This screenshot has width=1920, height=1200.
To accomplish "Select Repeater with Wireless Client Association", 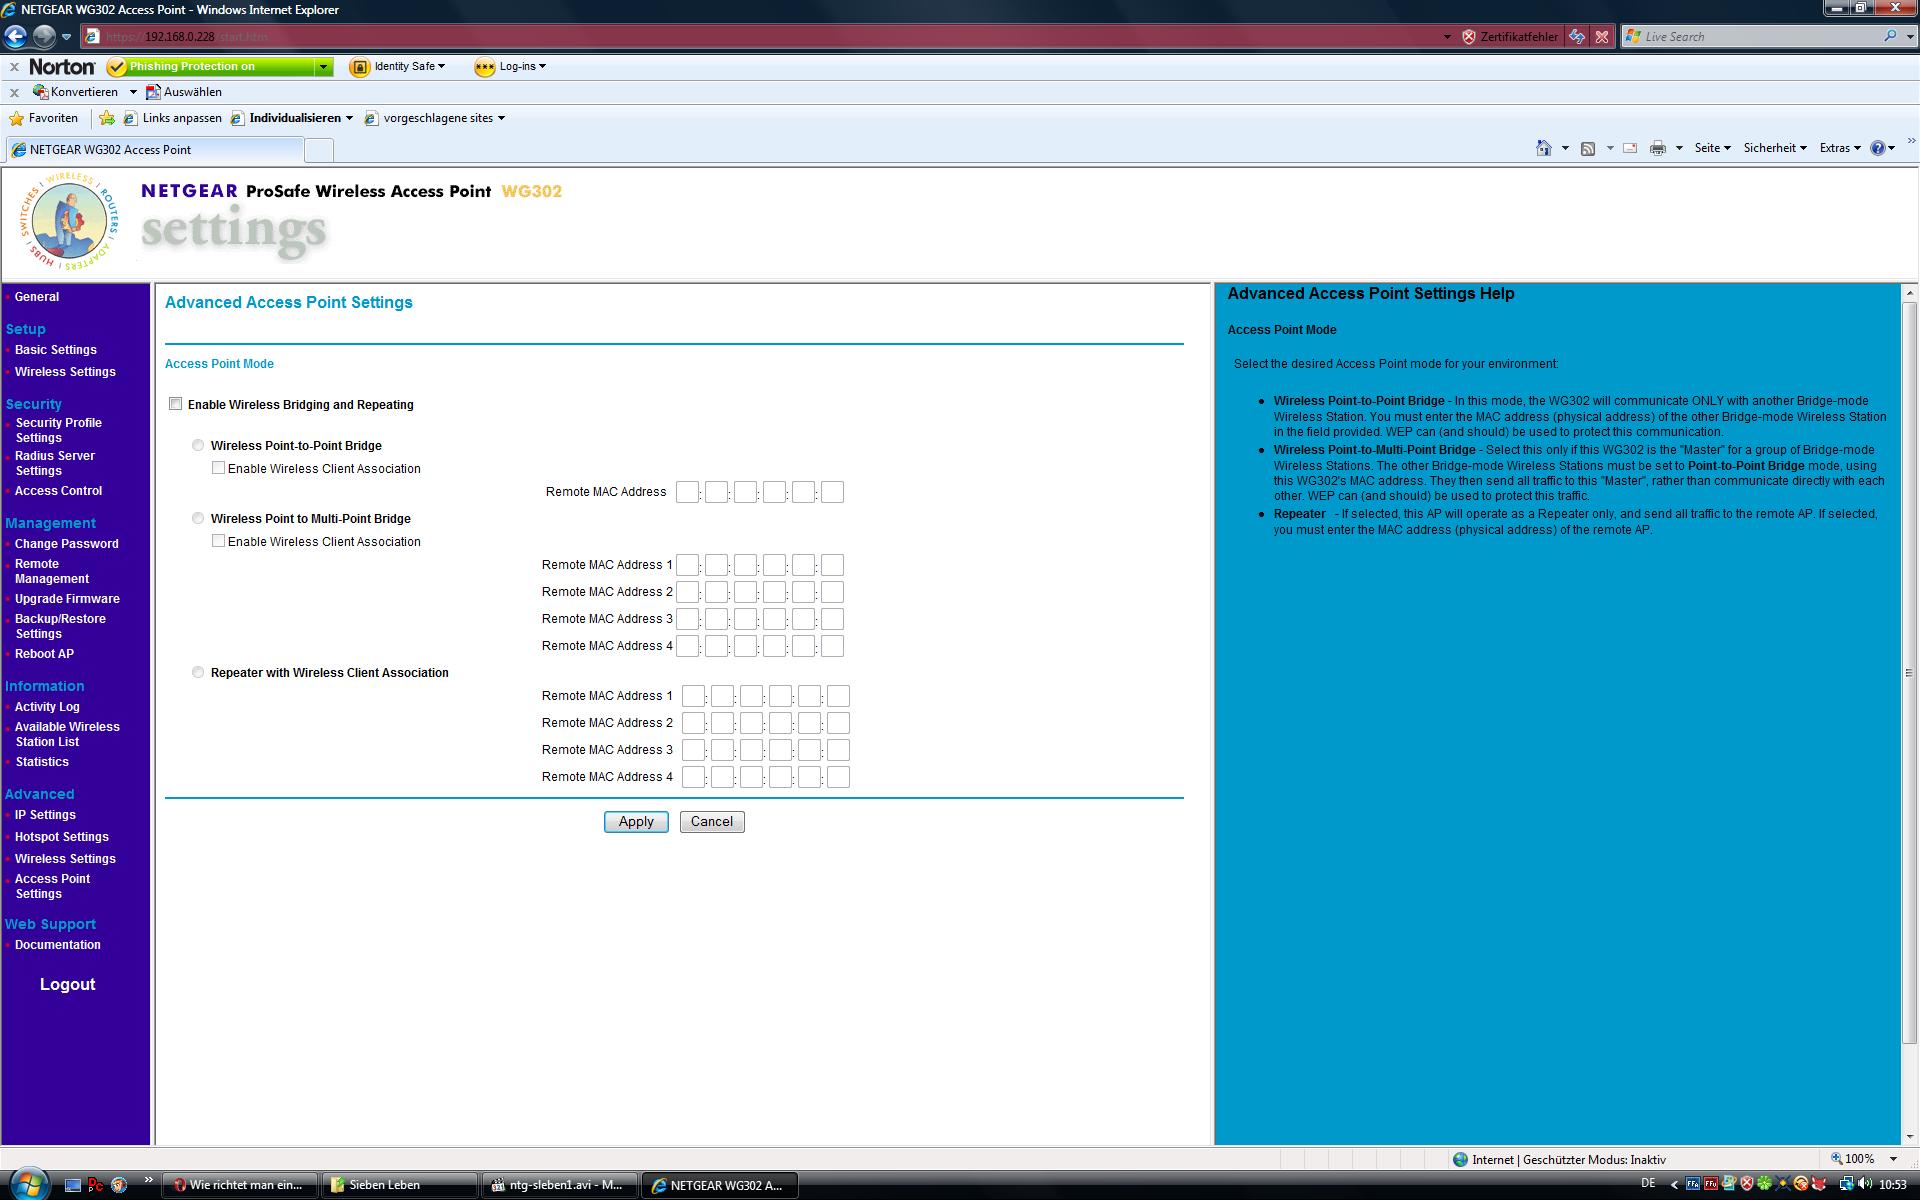I will click(x=198, y=672).
